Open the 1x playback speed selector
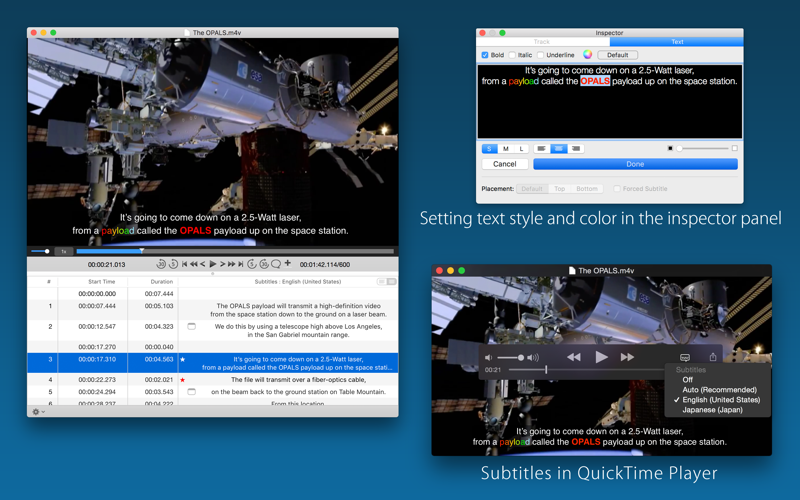Image resolution: width=800 pixels, height=500 pixels. (63, 251)
